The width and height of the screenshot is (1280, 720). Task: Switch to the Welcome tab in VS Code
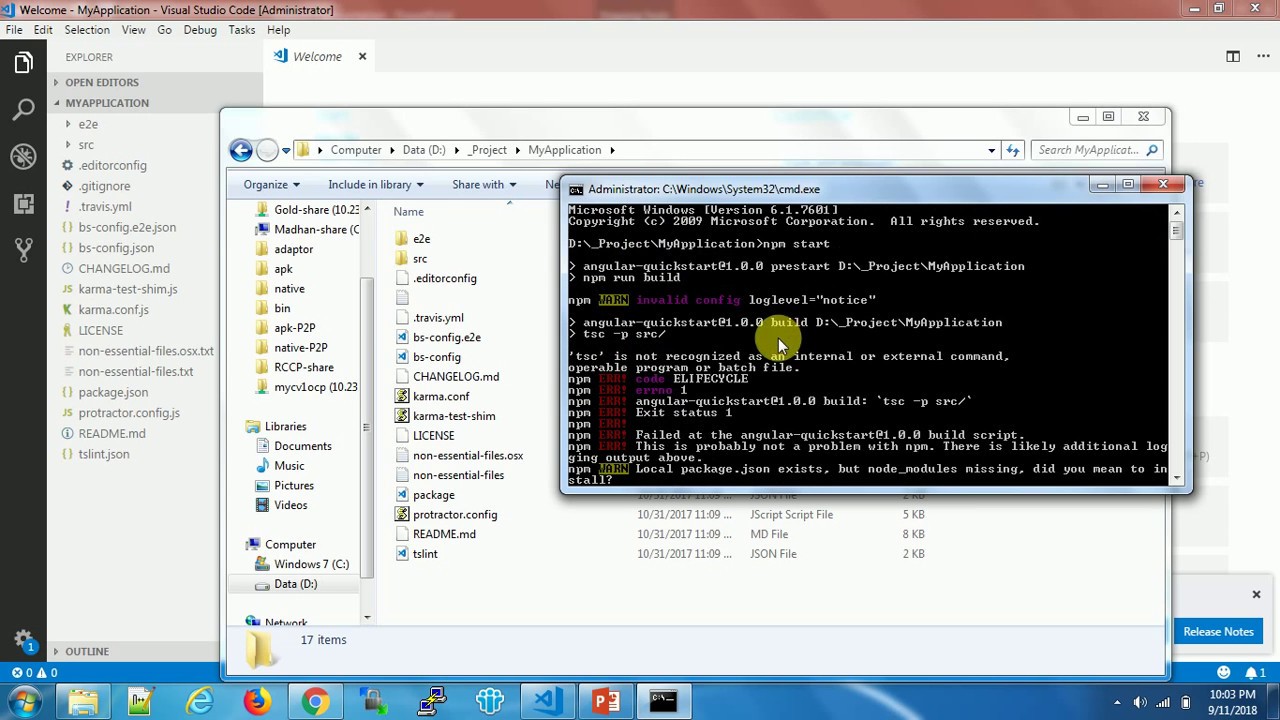coord(317,56)
